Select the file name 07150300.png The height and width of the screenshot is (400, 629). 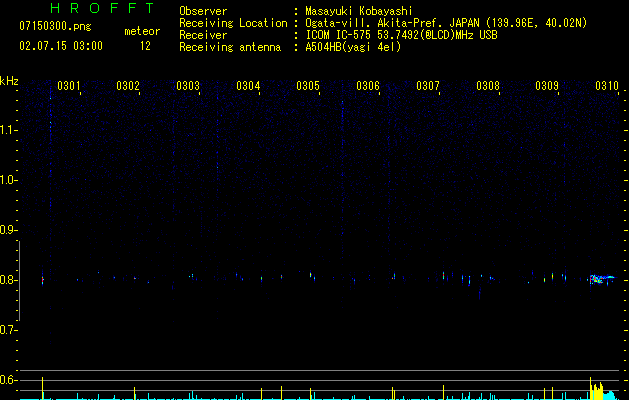coord(55,26)
